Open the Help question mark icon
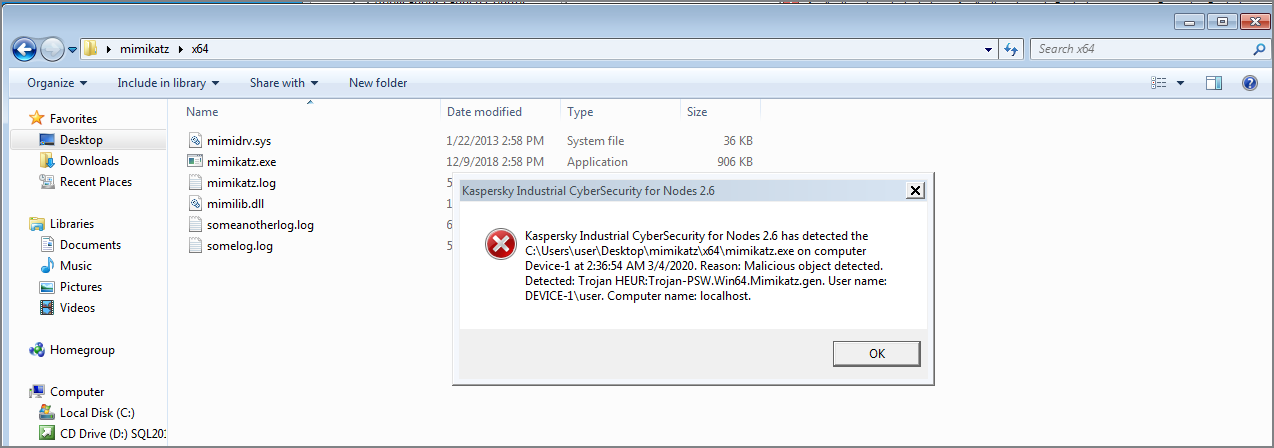 (x=1249, y=83)
